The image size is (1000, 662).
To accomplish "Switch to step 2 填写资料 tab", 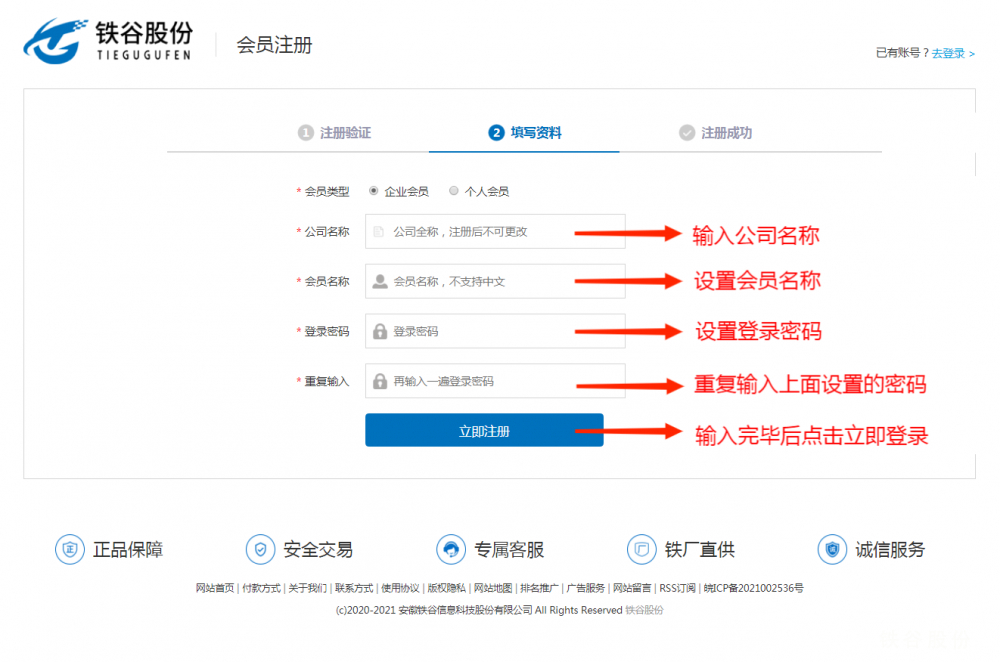I will click(x=525, y=133).
